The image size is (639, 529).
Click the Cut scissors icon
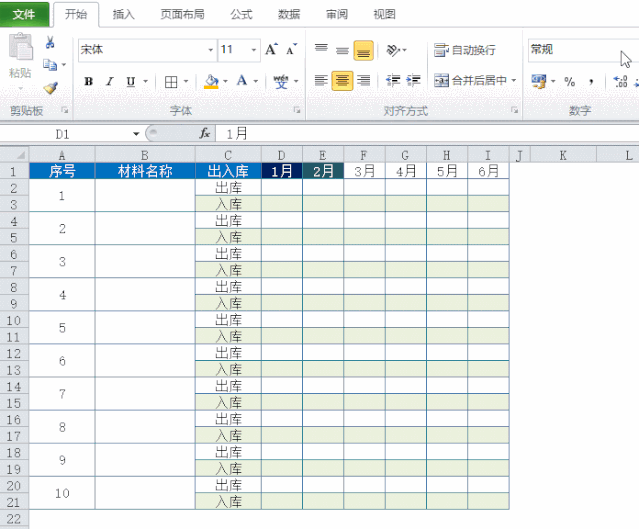50,42
